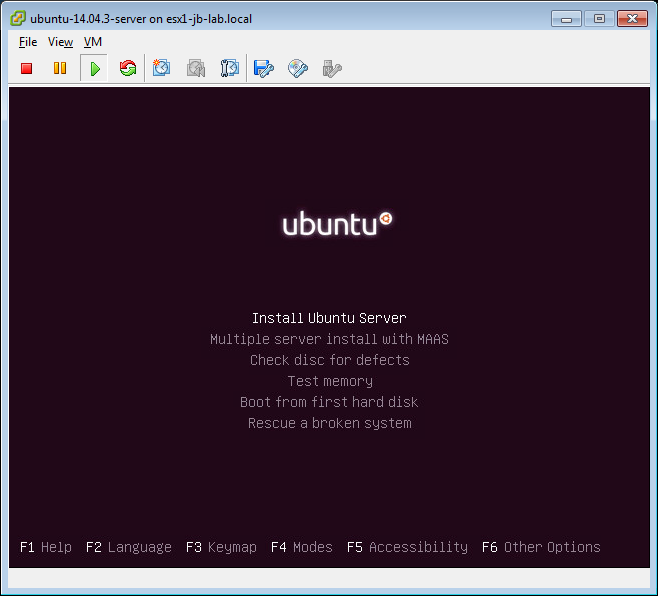Click the CD/DVD drive connect icon
The image size is (658, 596).
[298, 68]
